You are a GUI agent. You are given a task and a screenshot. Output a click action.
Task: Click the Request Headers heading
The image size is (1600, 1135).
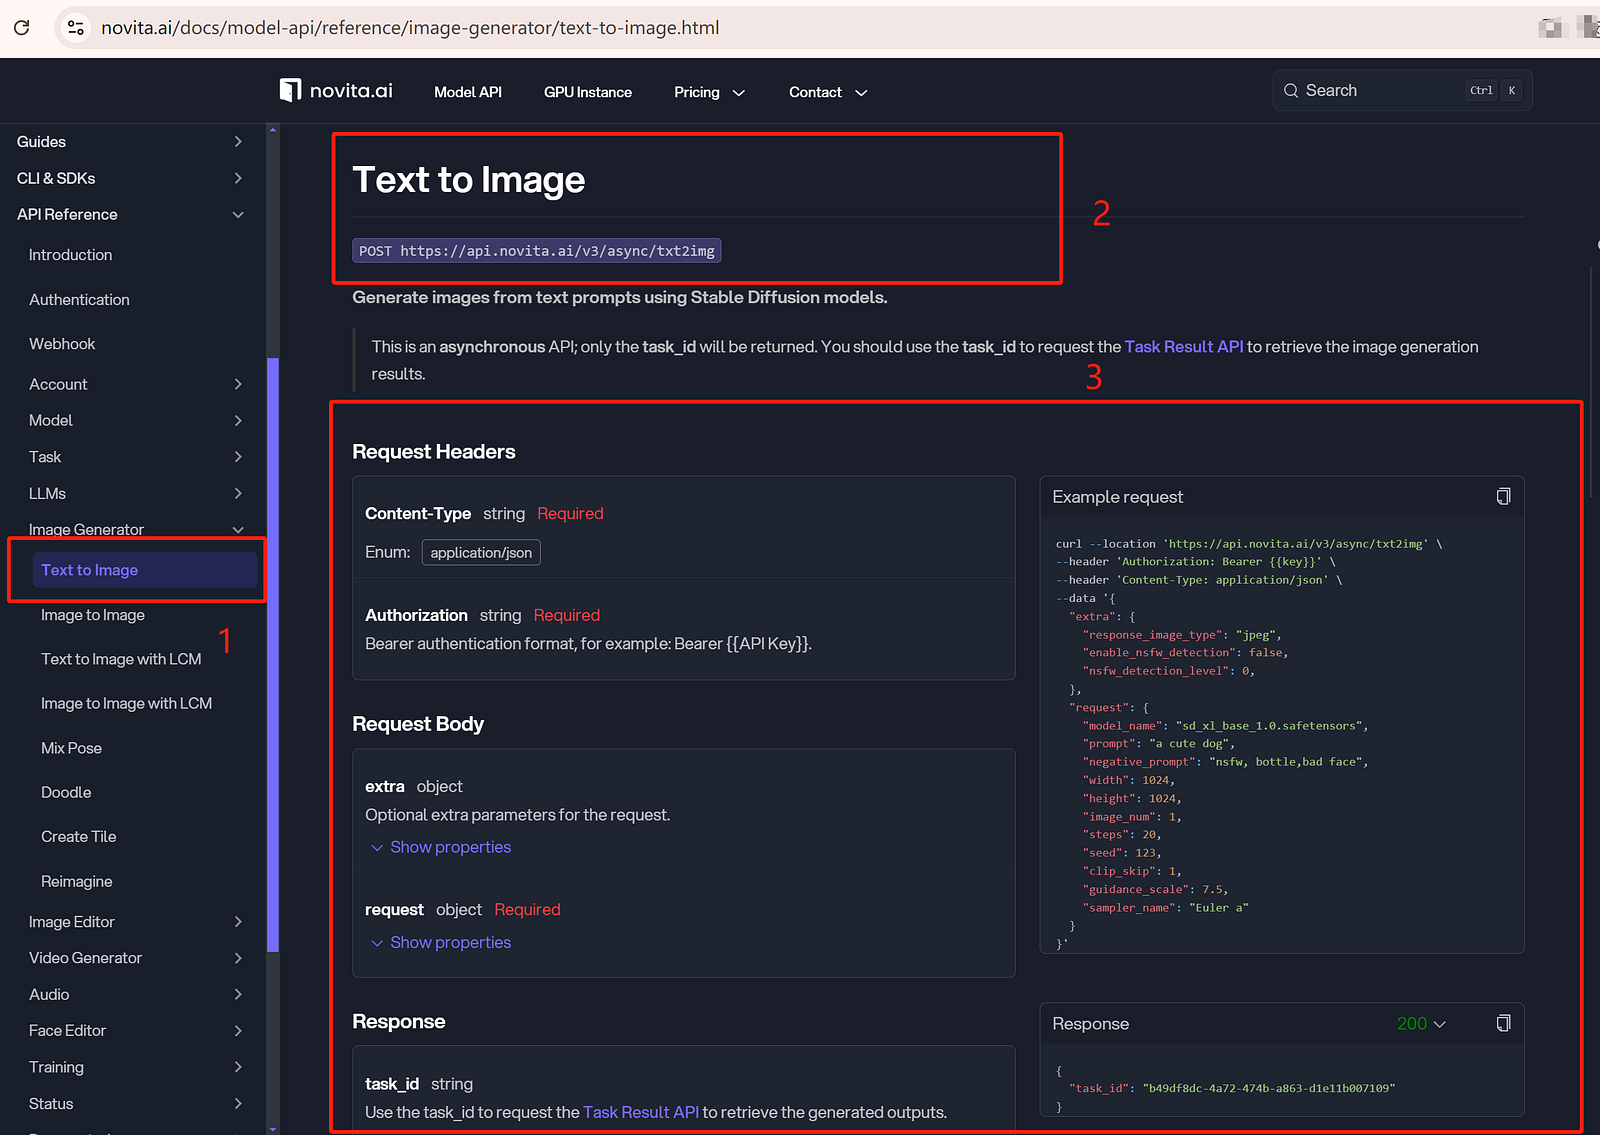click(434, 452)
